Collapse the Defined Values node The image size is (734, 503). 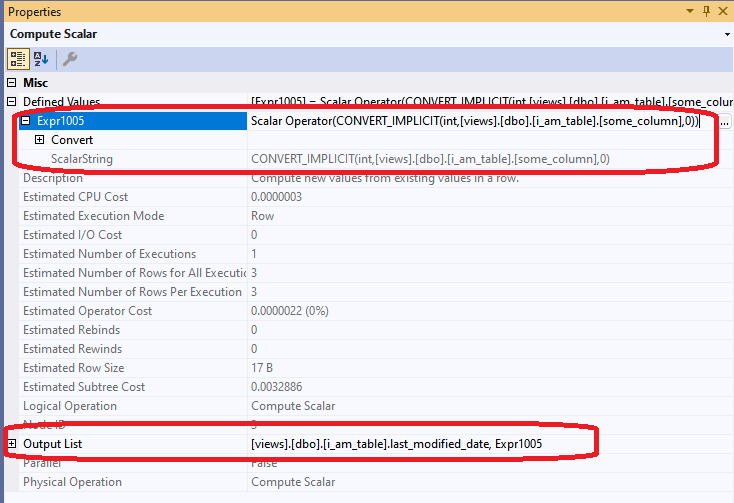click(11, 102)
